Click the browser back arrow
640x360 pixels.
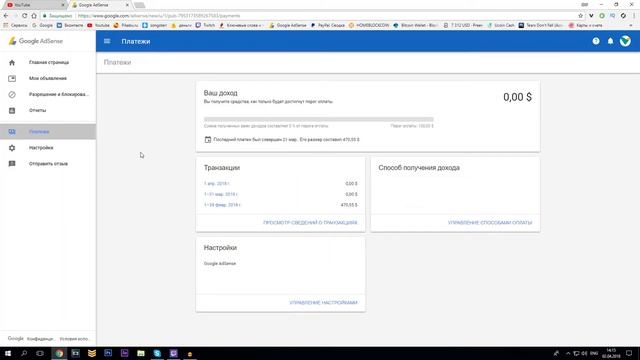tap(6, 16)
